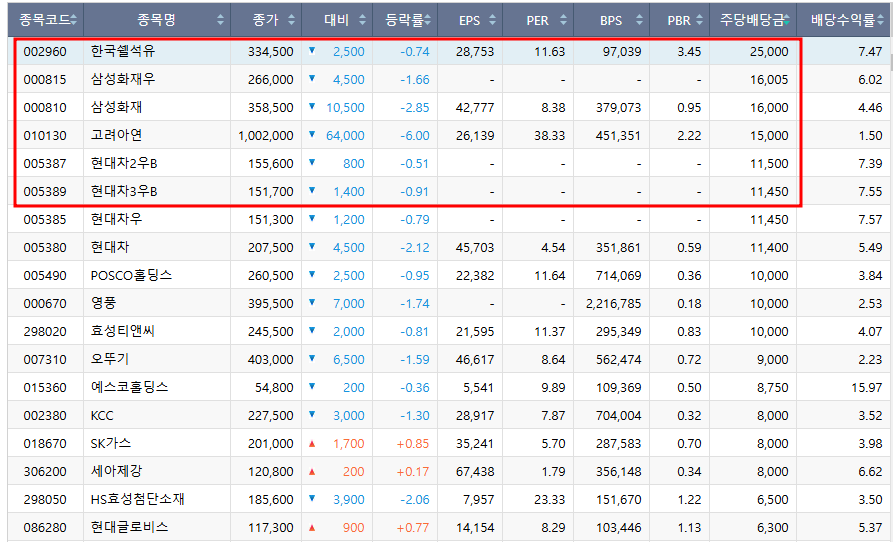893x542 pixels.
Task: Sort table by EPS column arrows
Action: coord(492,20)
